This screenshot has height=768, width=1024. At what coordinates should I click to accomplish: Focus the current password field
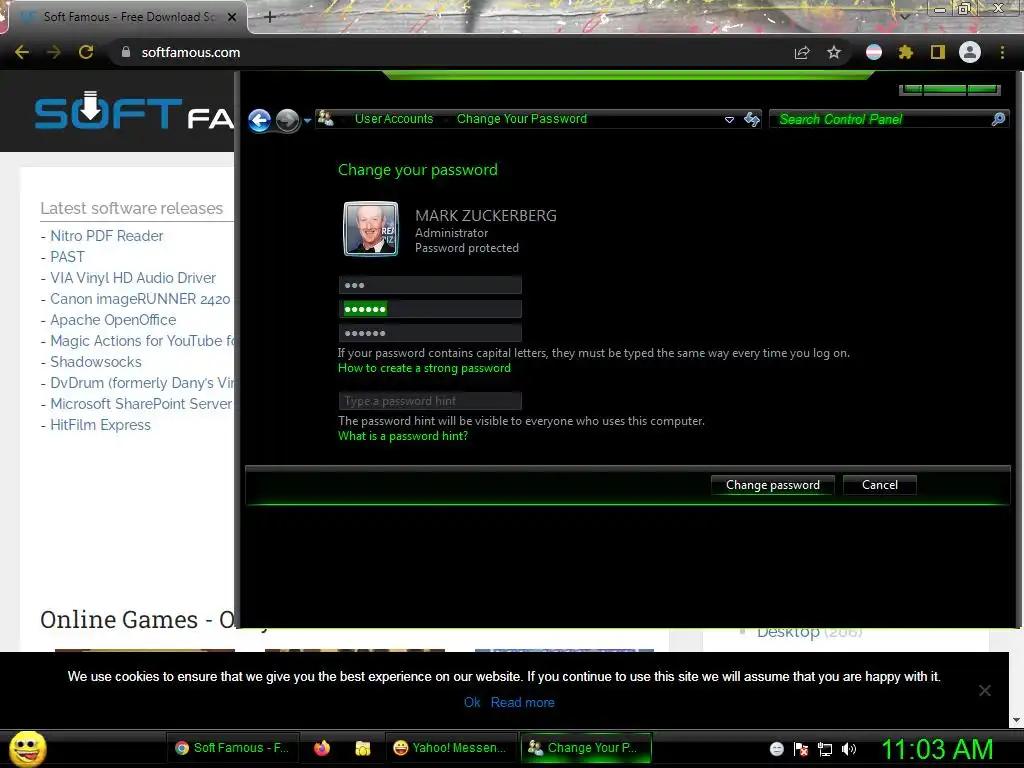pyautogui.click(x=430, y=285)
